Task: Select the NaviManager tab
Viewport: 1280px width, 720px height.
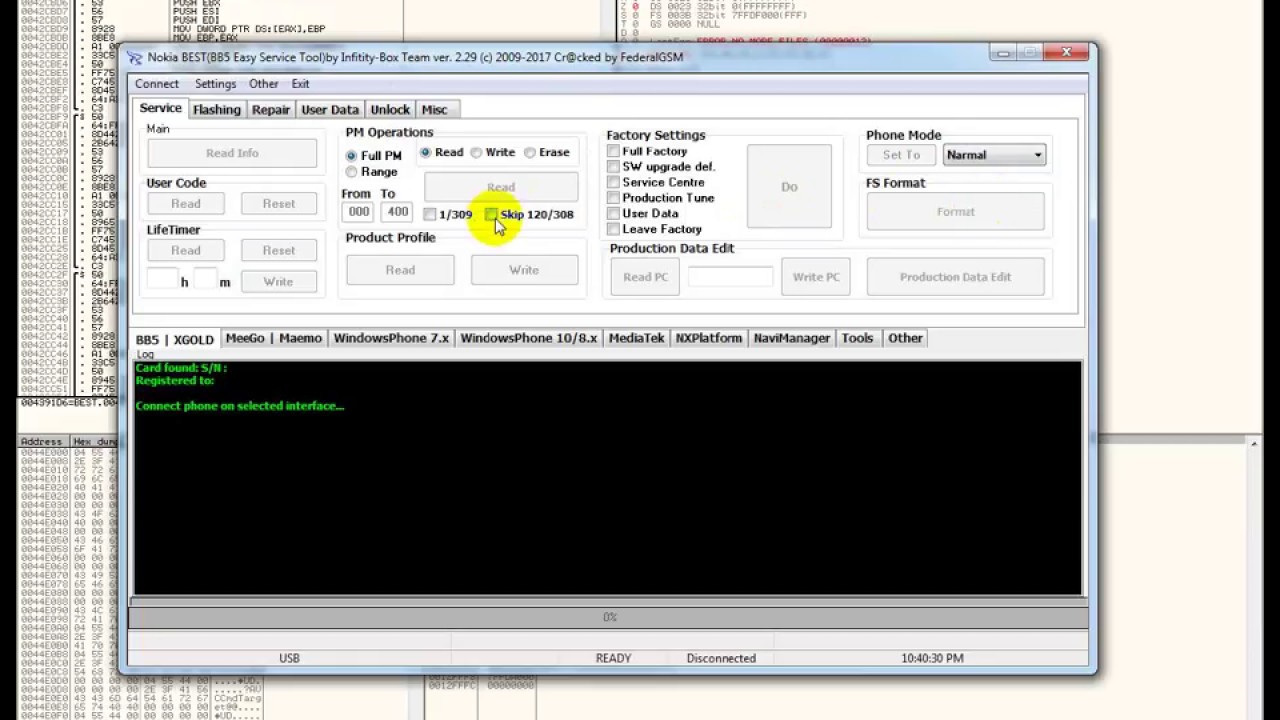Action: tap(792, 338)
